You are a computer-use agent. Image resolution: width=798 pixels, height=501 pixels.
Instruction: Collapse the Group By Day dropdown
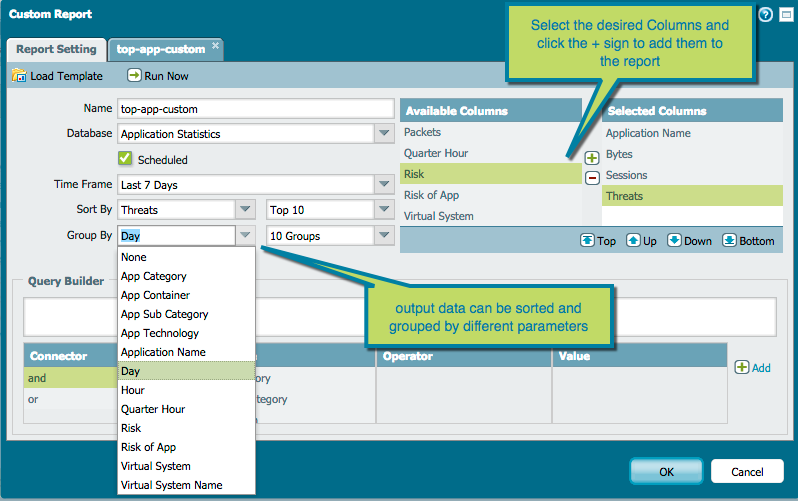pos(245,235)
